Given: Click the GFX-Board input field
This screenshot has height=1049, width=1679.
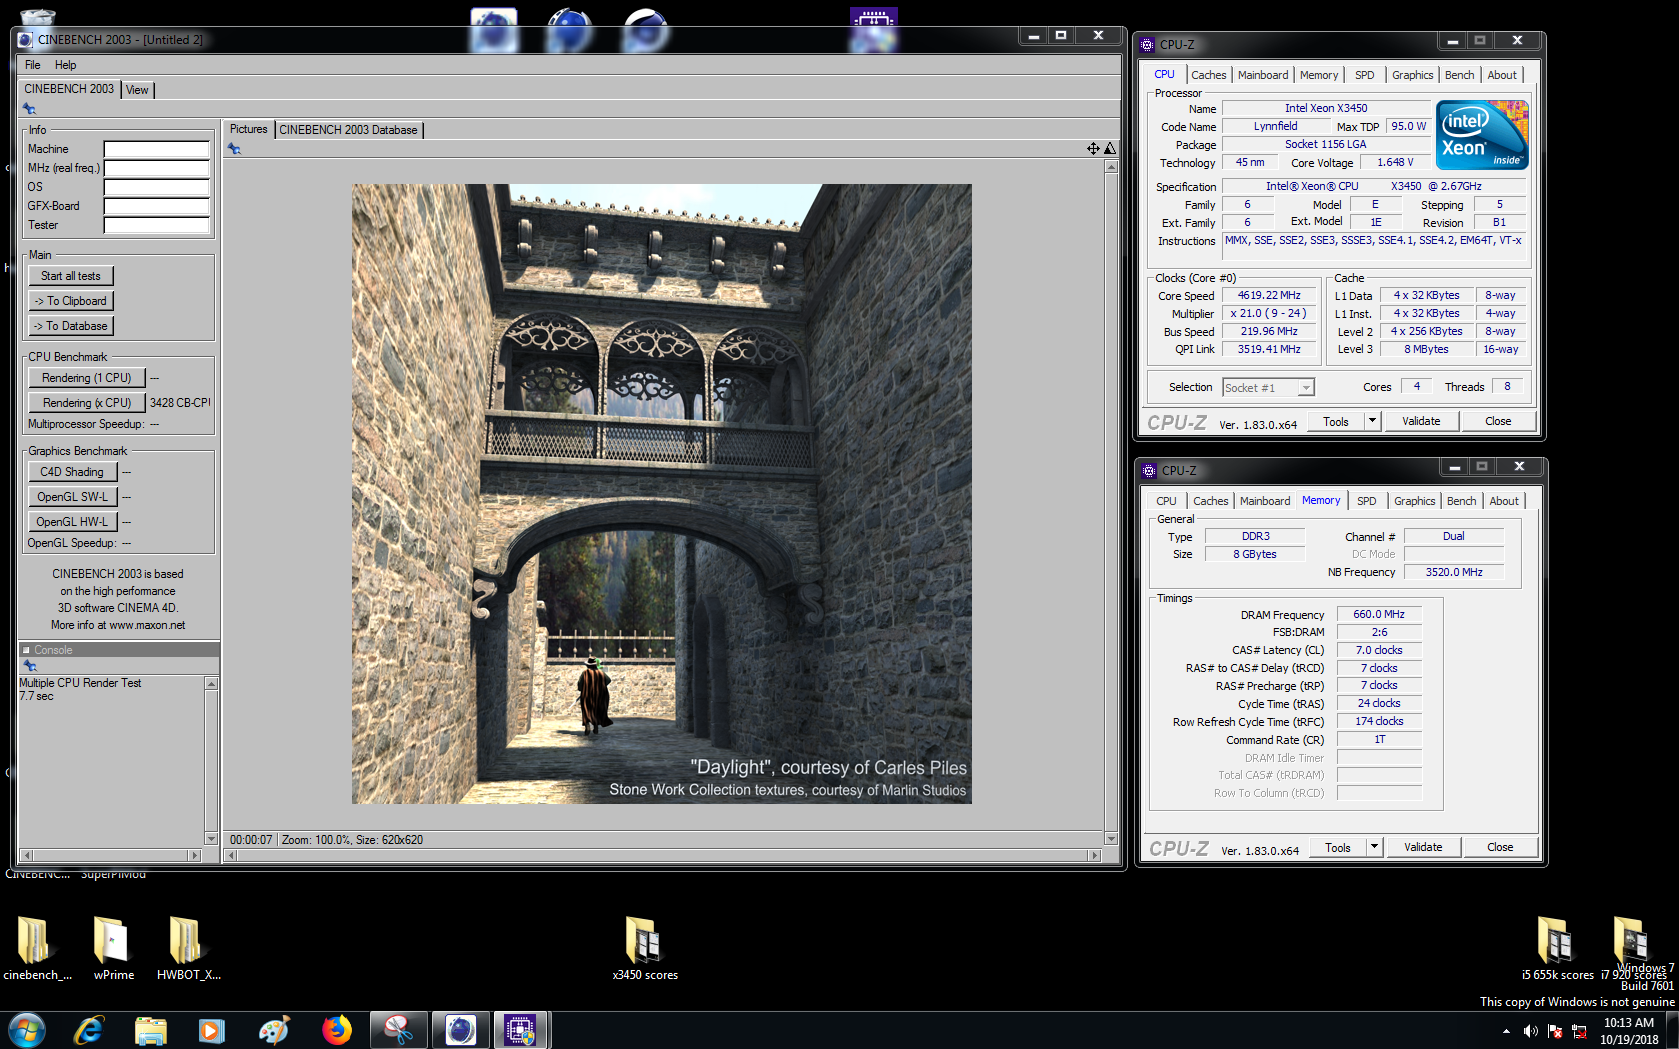Looking at the screenshot, I should [x=157, y=206].
